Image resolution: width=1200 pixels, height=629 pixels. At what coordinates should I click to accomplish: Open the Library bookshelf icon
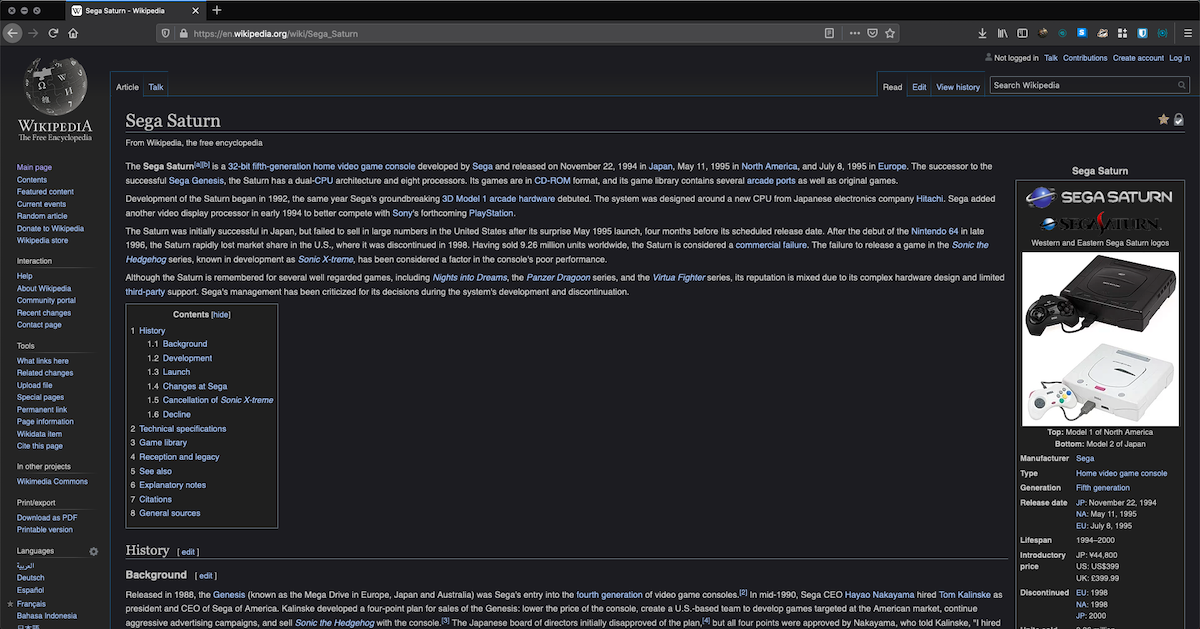(x=1003, y=33)
